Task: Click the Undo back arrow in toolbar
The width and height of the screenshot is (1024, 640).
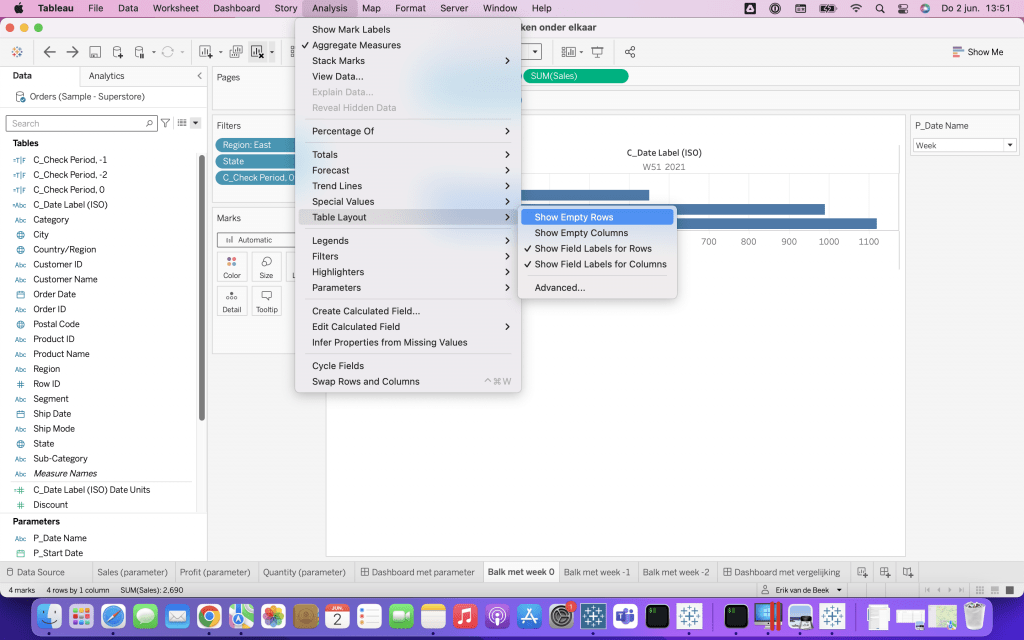Action: pyautogui.click(x=49, y=52)
